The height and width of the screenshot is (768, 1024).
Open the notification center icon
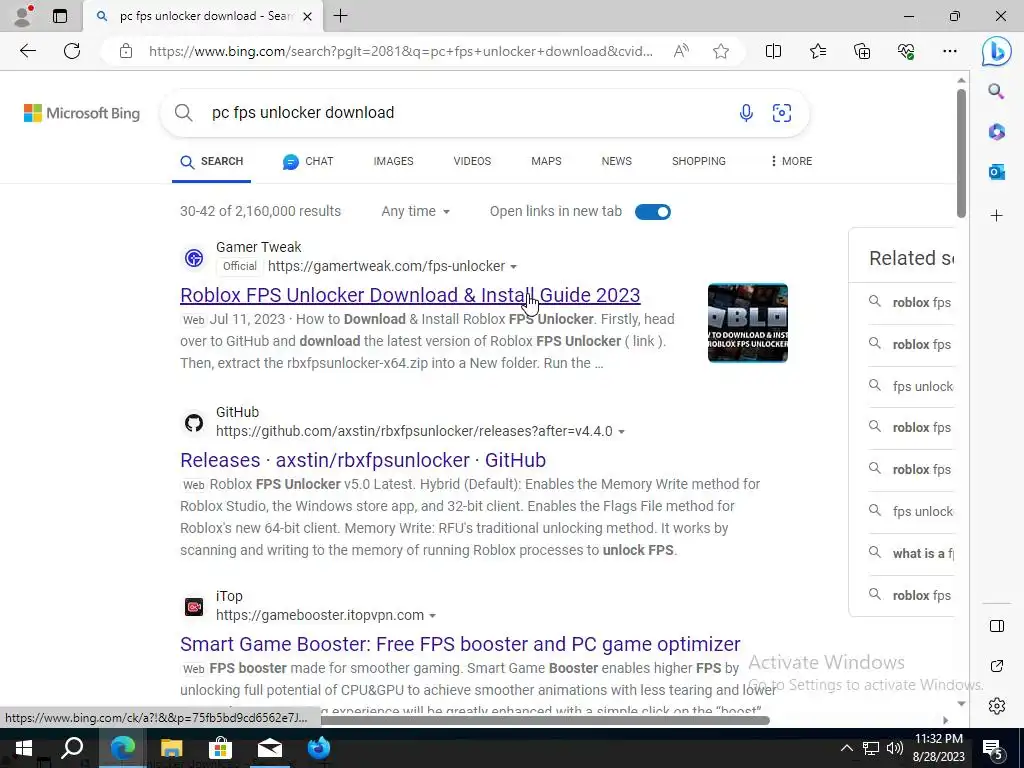pos(993,748)
